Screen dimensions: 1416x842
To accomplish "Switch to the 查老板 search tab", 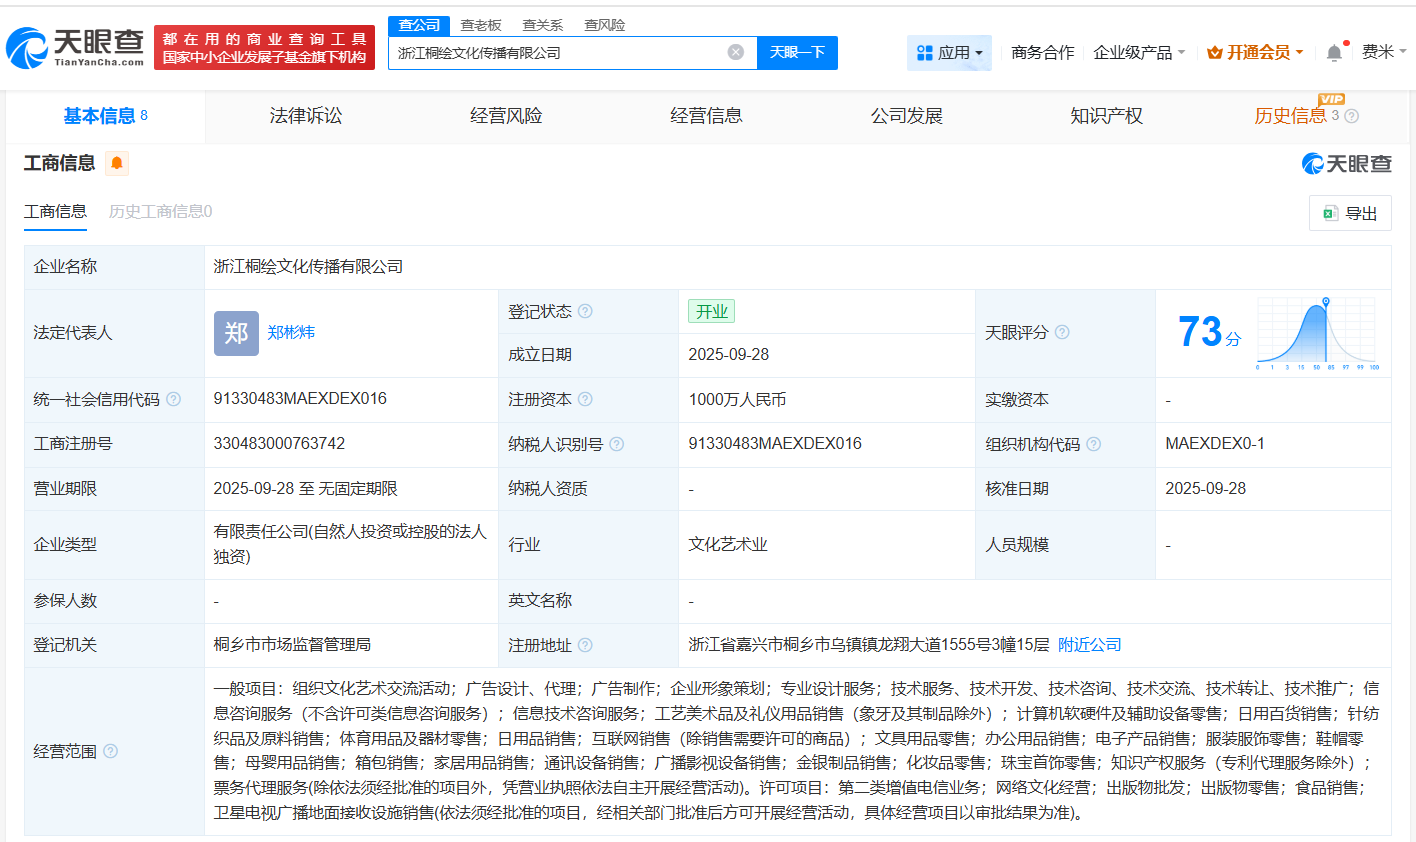I will [x=479, y=25].
